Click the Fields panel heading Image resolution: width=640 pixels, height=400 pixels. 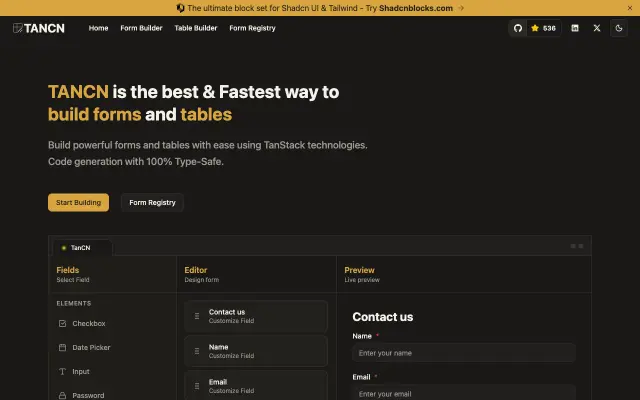coord(68,270)
